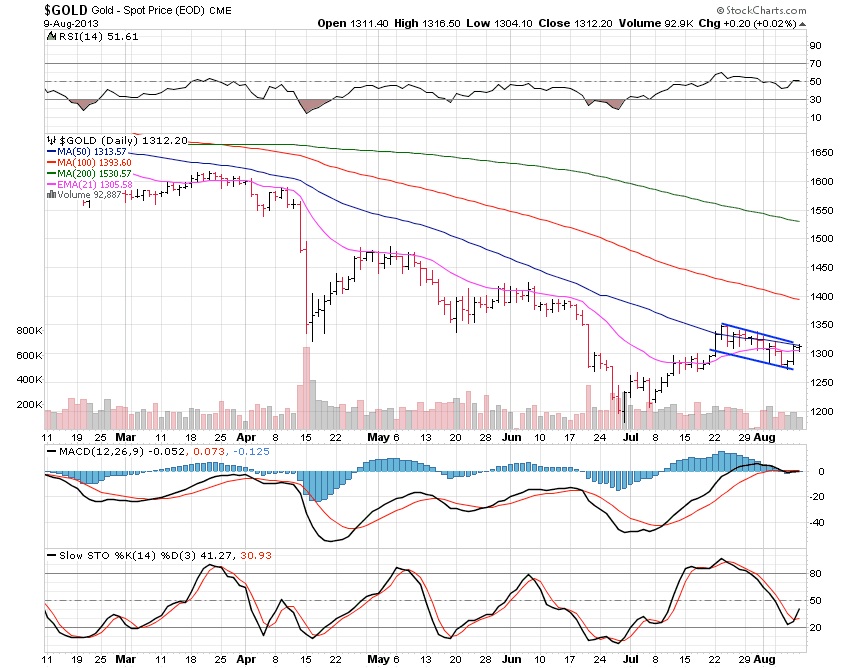Click the May label on bottom date axis
The width and height of the screenshot is (850, 668).
pos(378,659)
